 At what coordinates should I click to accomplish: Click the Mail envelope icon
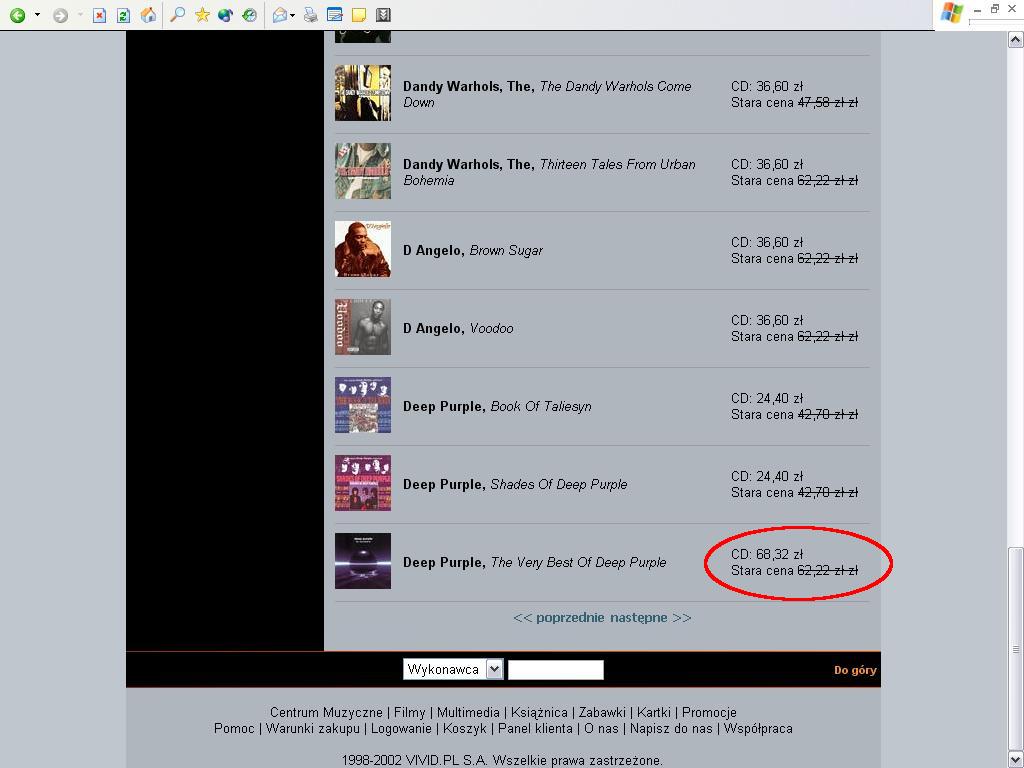[x=280, y=14]
